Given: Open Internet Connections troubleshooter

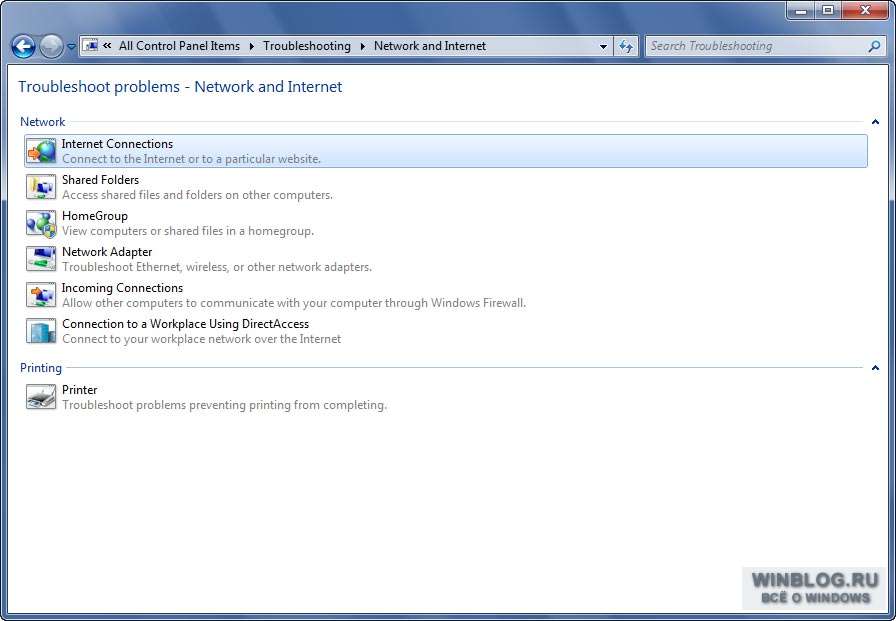Looking at the screenshot, I should (446, 151).
